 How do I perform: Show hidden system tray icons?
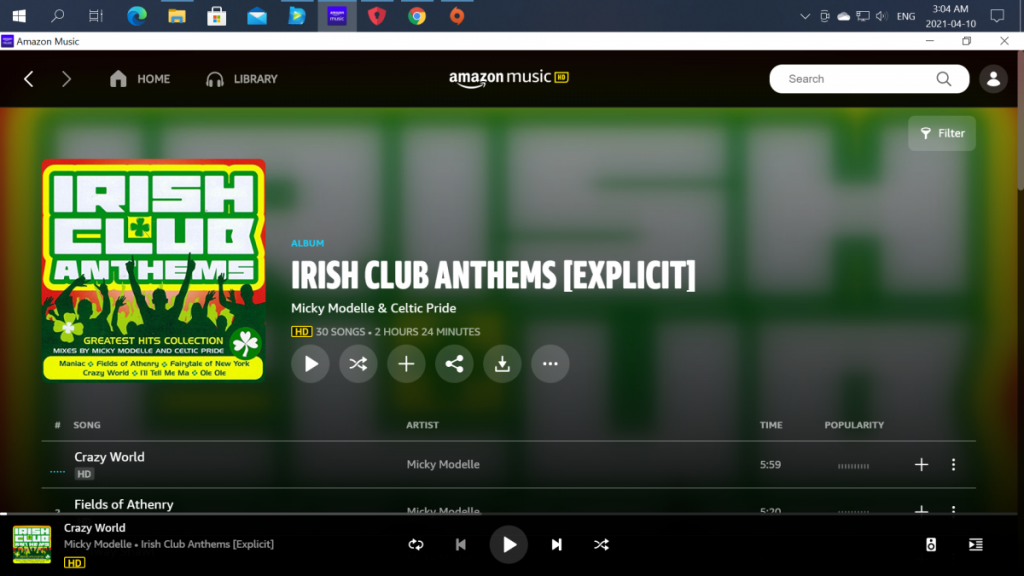point(805,16)
